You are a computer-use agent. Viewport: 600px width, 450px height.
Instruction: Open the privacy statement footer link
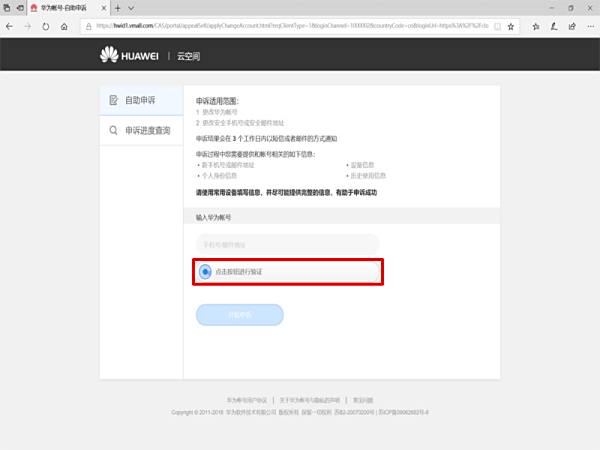coord(310,400)
